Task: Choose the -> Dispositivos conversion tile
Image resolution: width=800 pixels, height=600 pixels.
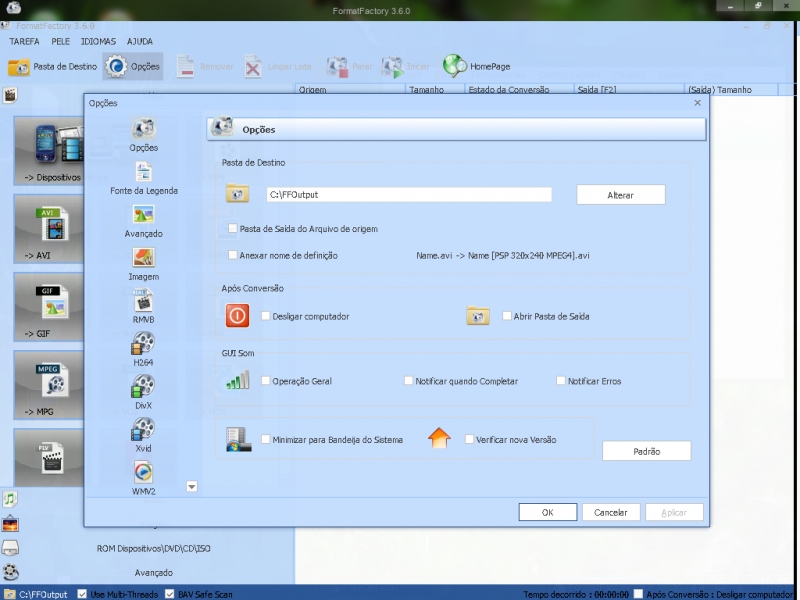Action: (x=49, y=151)
